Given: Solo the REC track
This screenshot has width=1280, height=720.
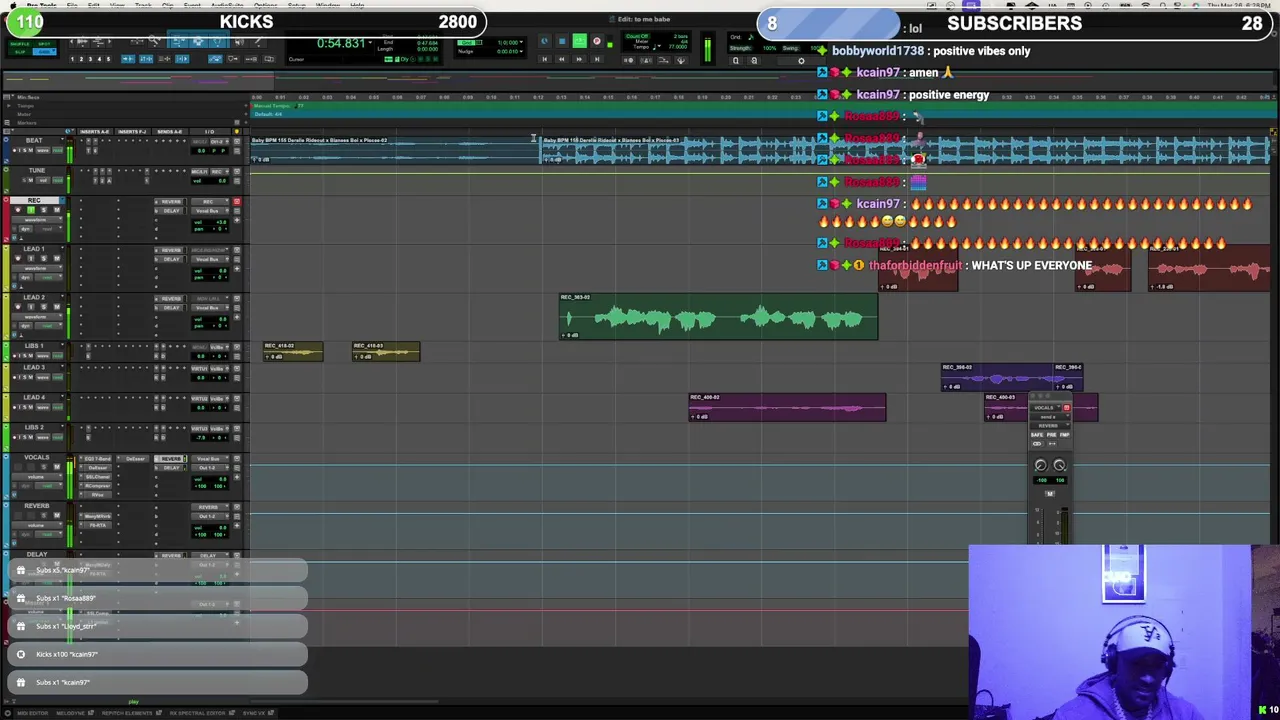Looking at the screenshot, I should [x=44, y=210].
